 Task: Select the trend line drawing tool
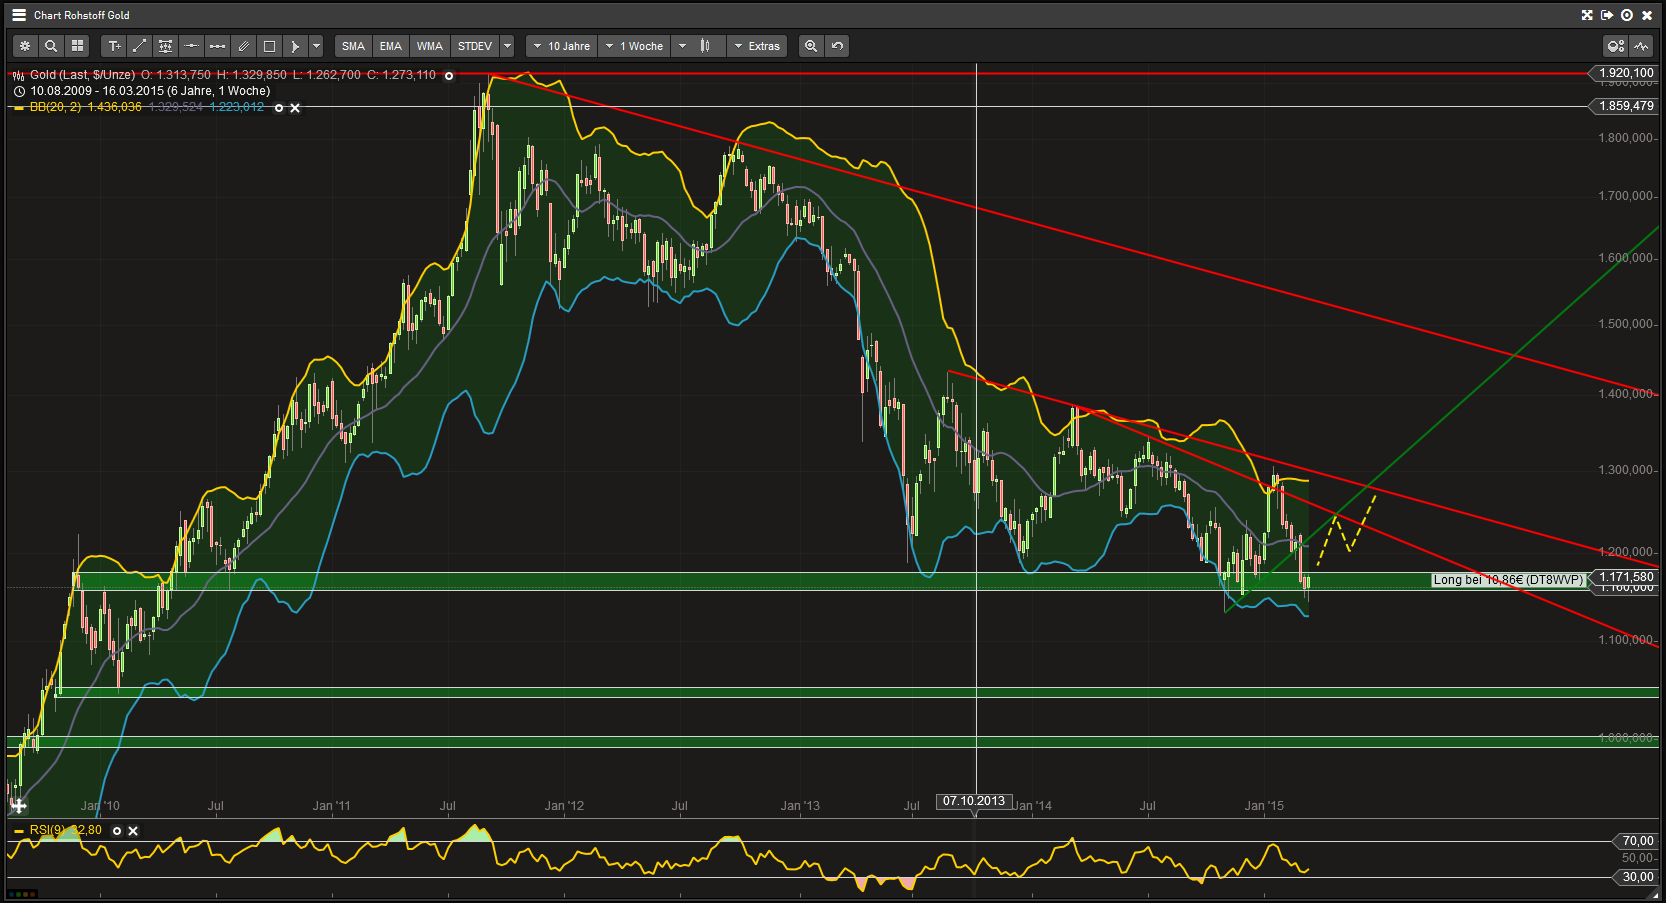coord(139,46)
